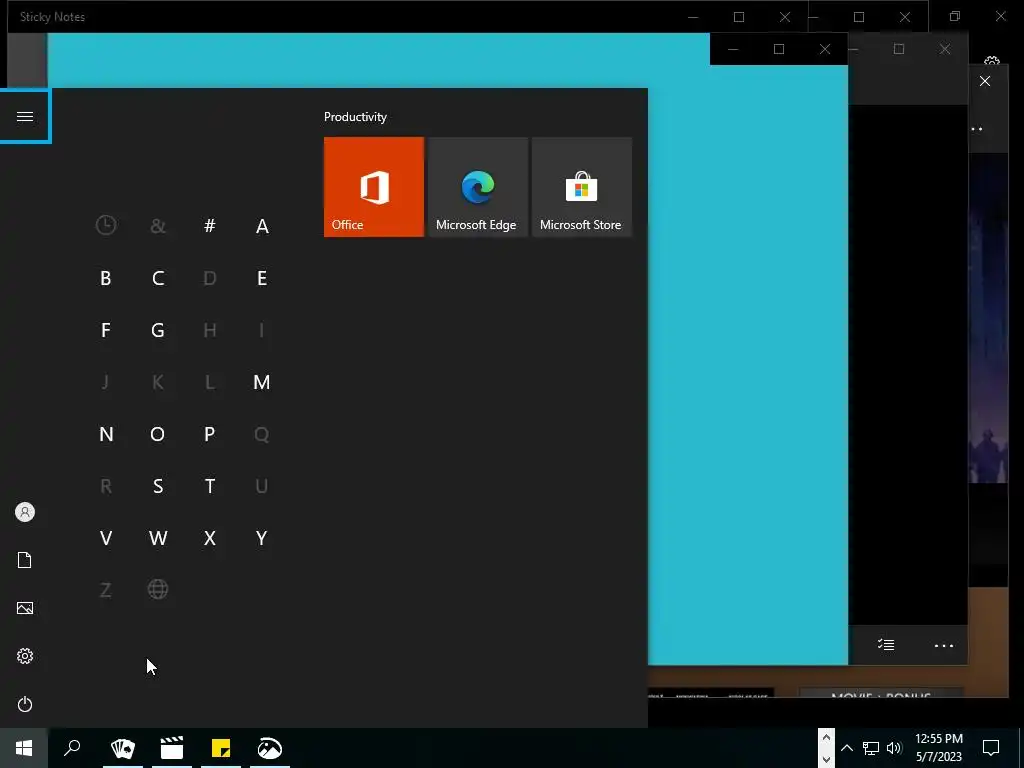
Task: Jump to apps starting with F
Action: coord(106,330)
